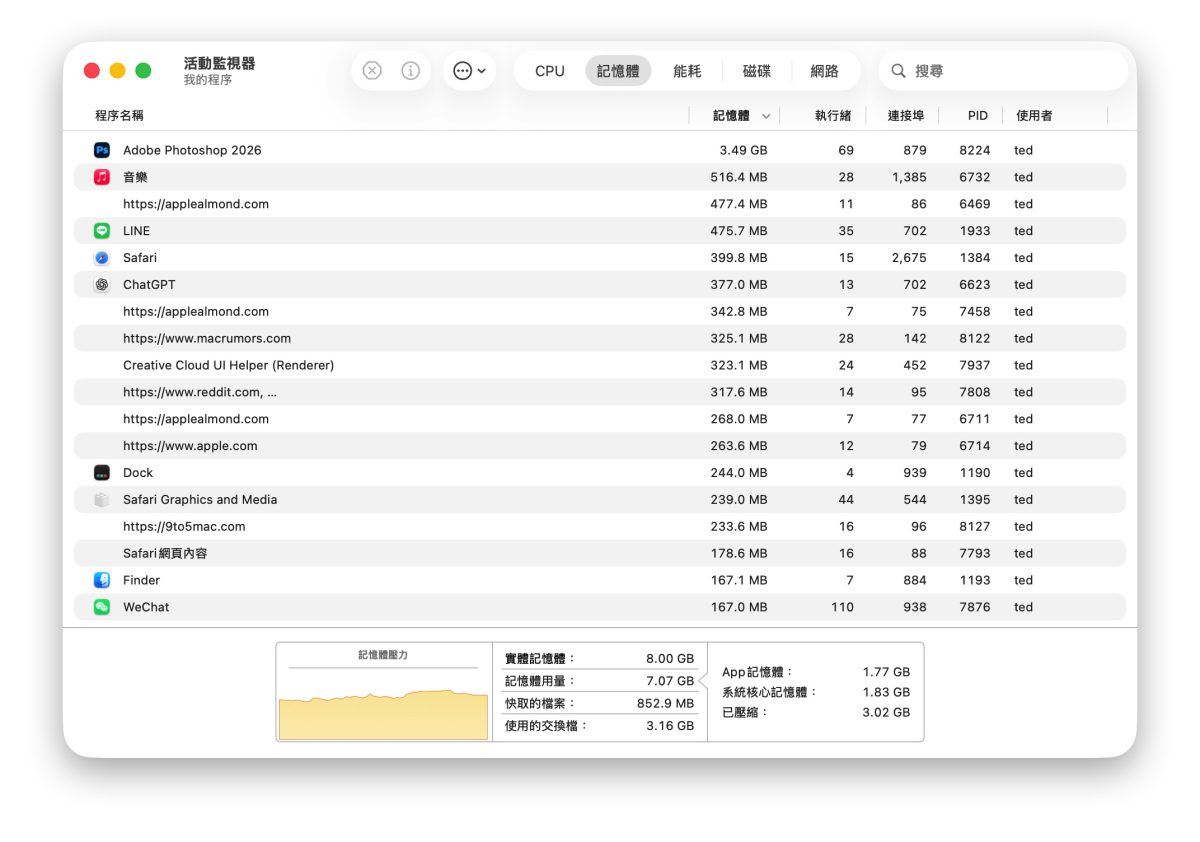Click the 167.1 MB value for Finder

739,580
